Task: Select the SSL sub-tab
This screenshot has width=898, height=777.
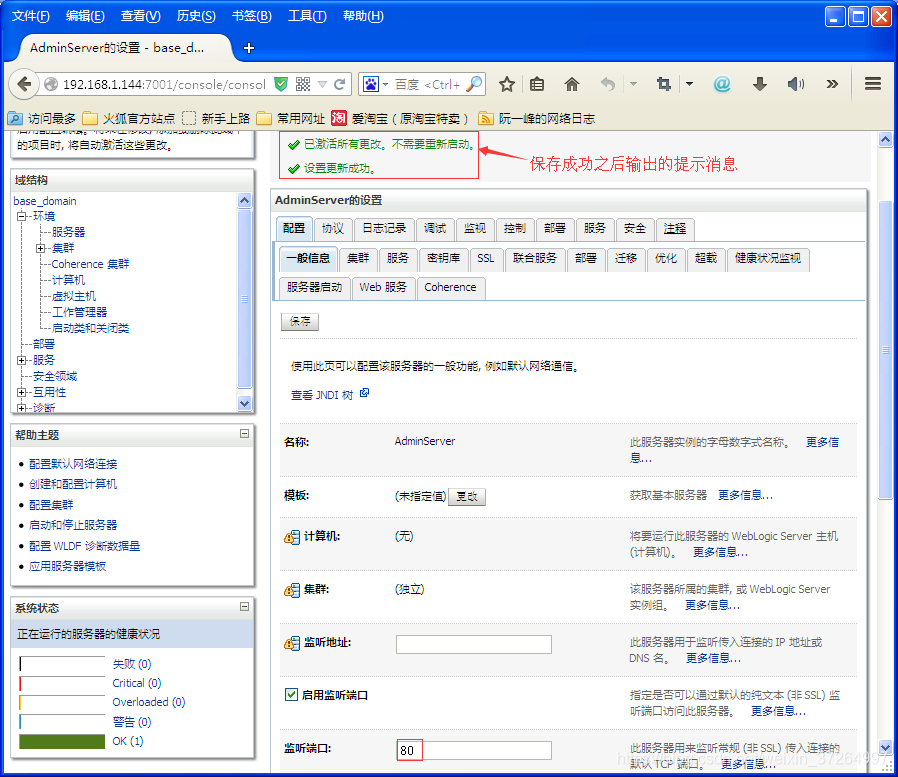Action: [486, 258]
